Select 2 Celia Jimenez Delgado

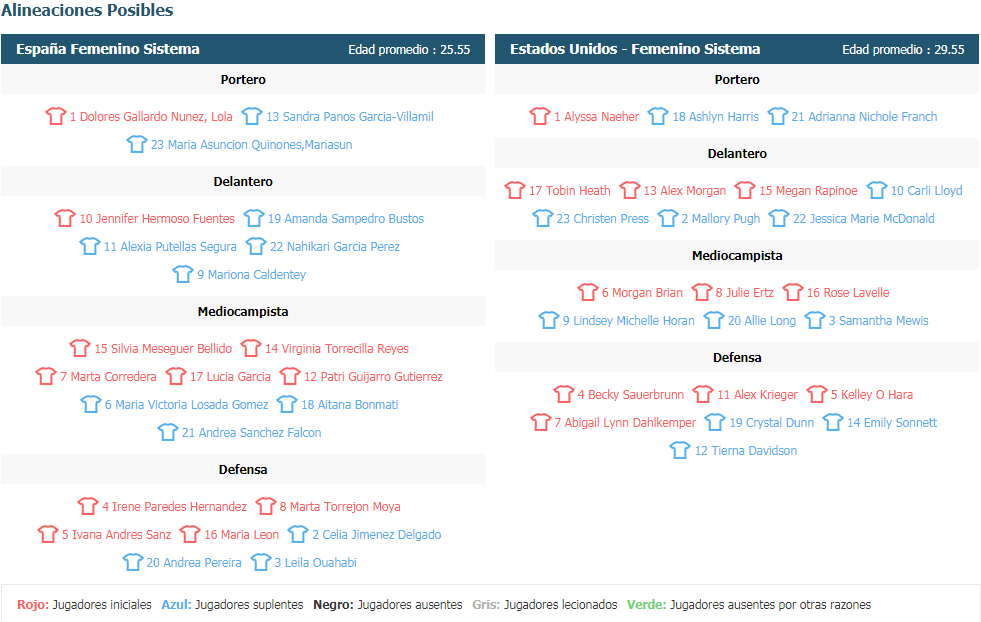377,534
